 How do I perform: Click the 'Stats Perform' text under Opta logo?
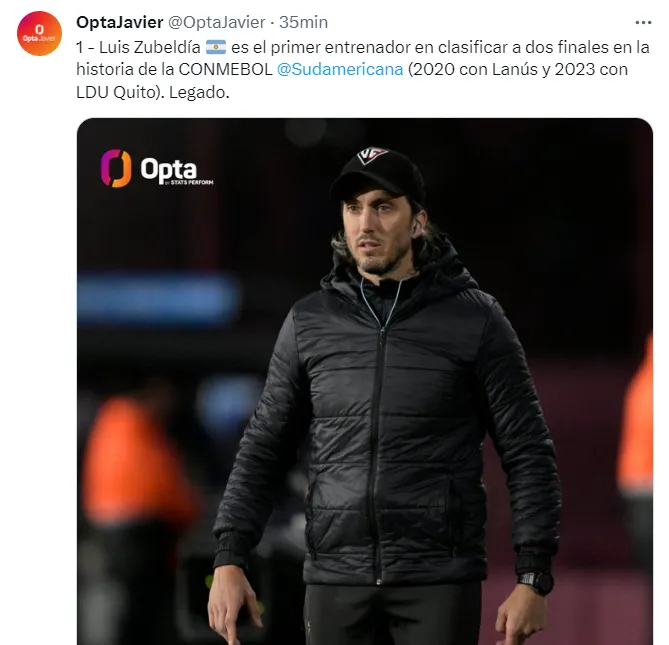[x=192, y=182]
